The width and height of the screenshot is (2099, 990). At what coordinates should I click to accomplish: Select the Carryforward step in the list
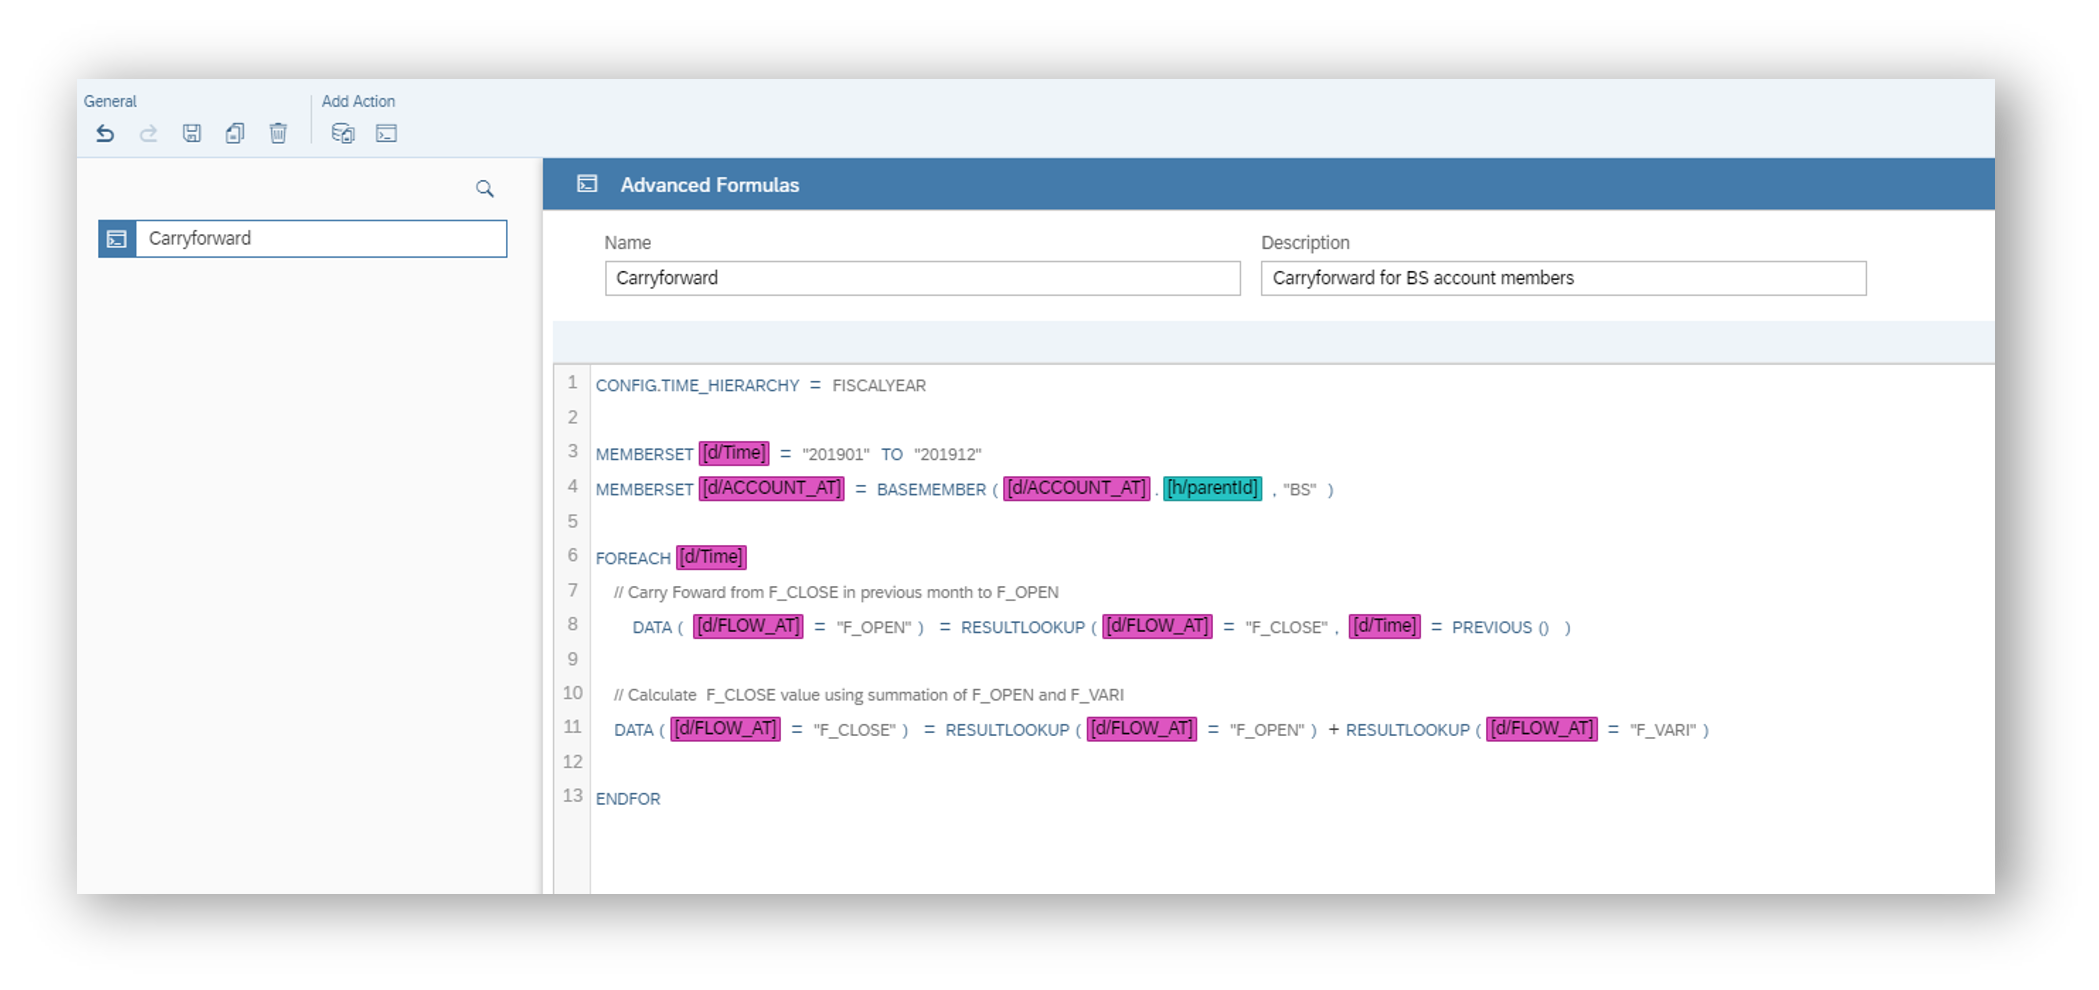(x=320, y=239)
